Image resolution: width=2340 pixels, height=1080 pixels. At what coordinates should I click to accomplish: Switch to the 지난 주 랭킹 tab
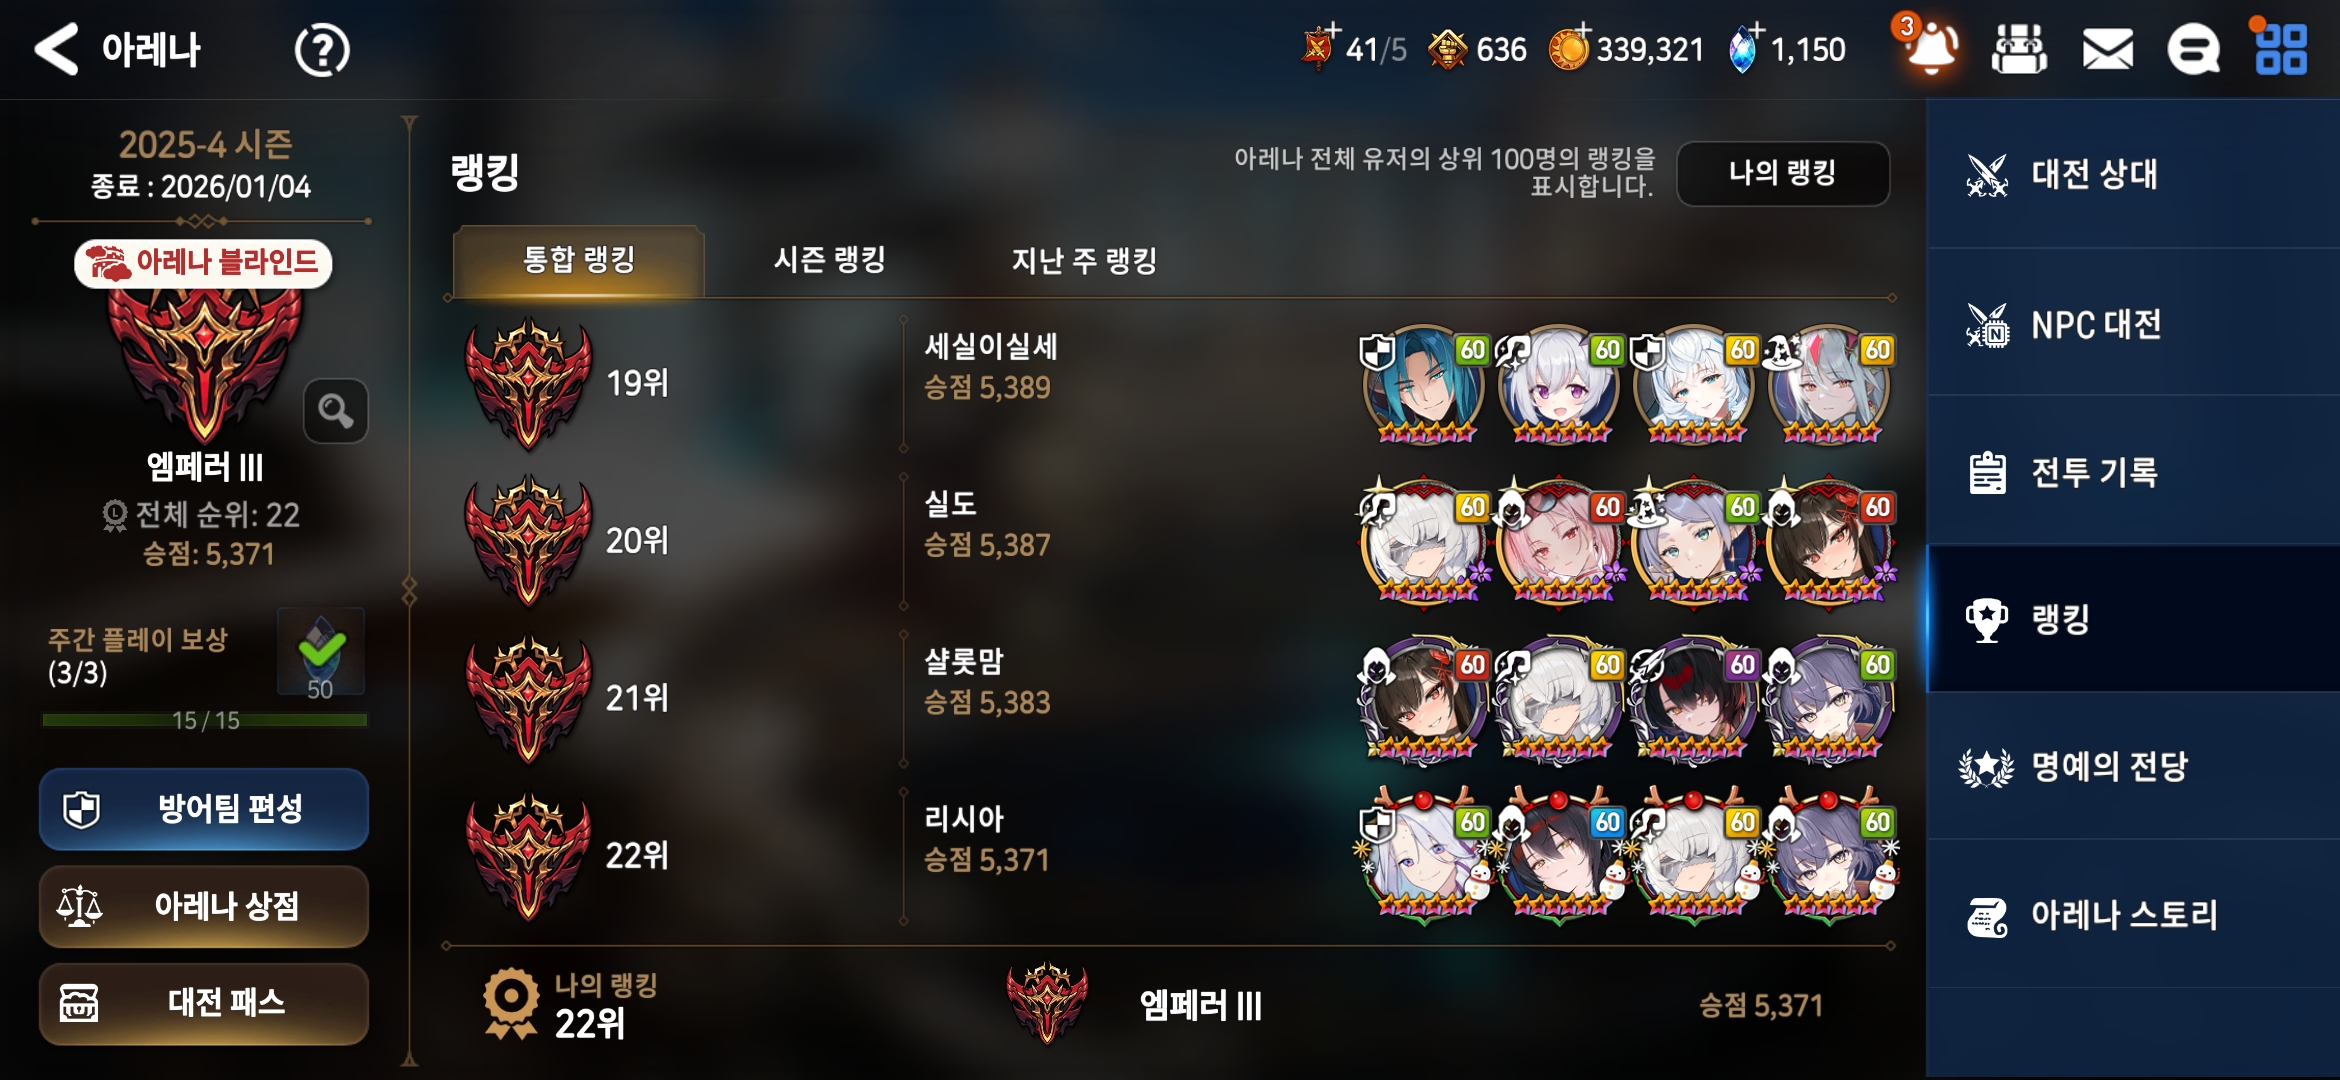coord(1084,260)
